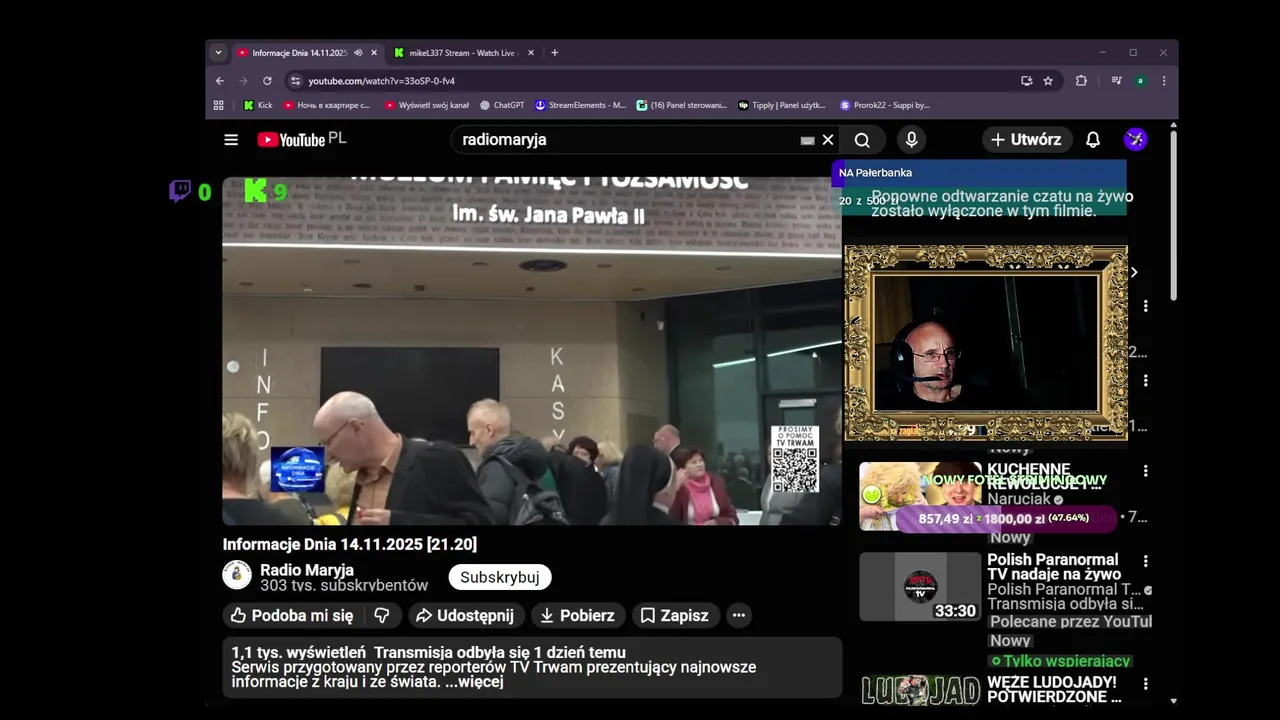Image resolution: width=1280 pixels, height=720 pixels.
Task: Like the video with Podoba mi się
Action: 292,616
